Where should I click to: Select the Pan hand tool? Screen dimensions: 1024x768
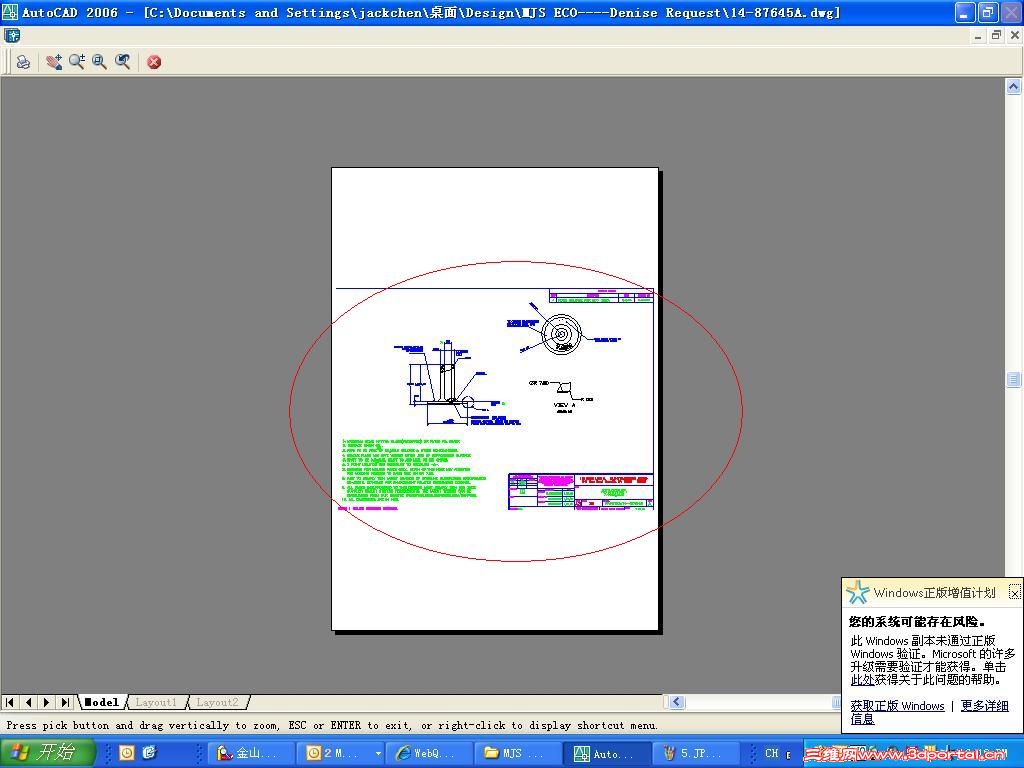[54, 62]
